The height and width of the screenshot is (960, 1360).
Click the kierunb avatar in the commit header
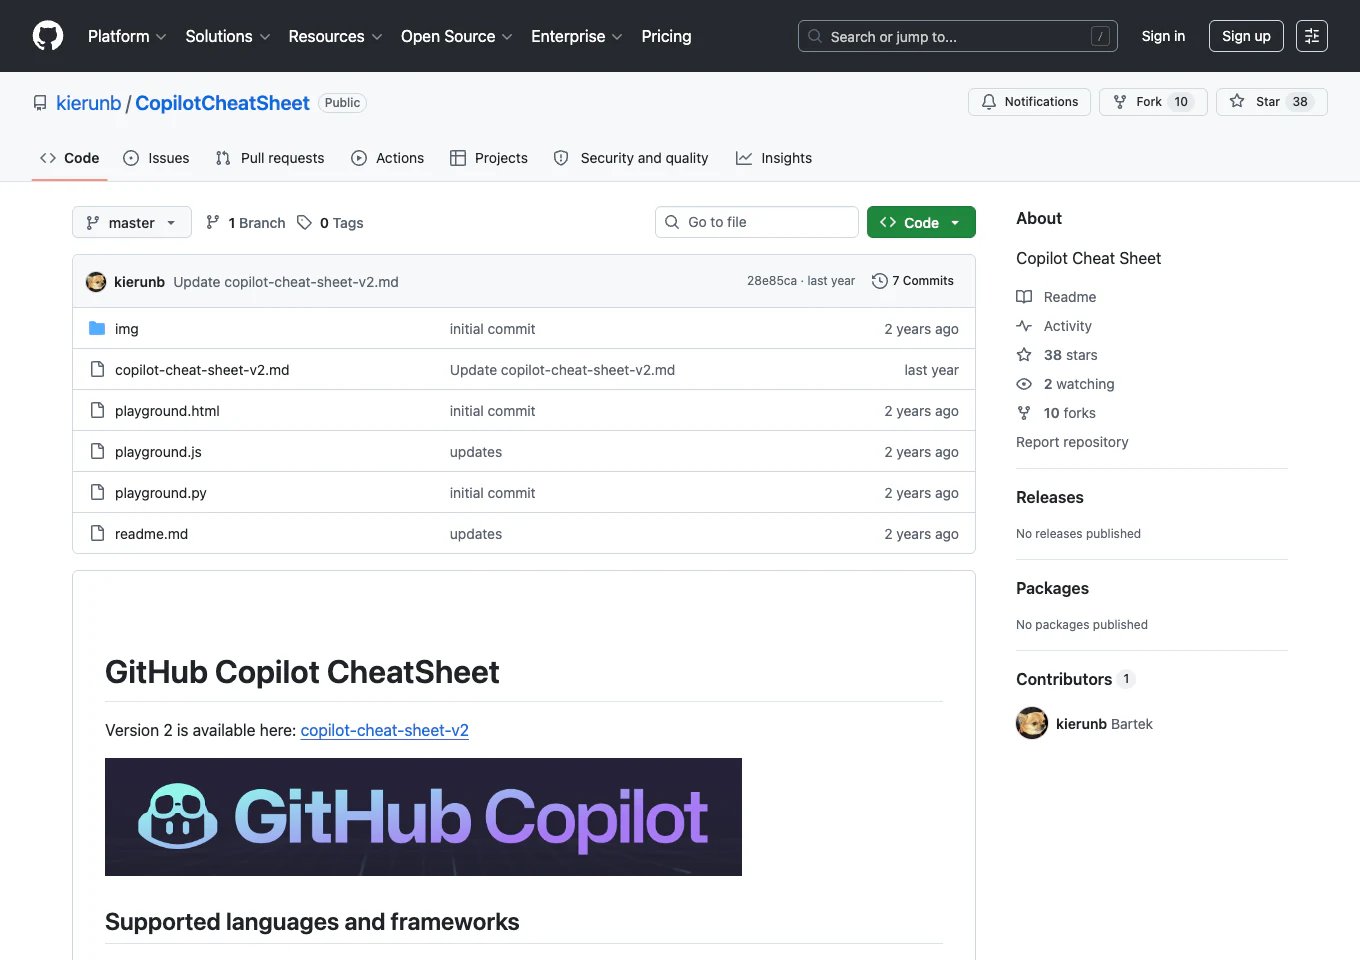coord(96,282)
